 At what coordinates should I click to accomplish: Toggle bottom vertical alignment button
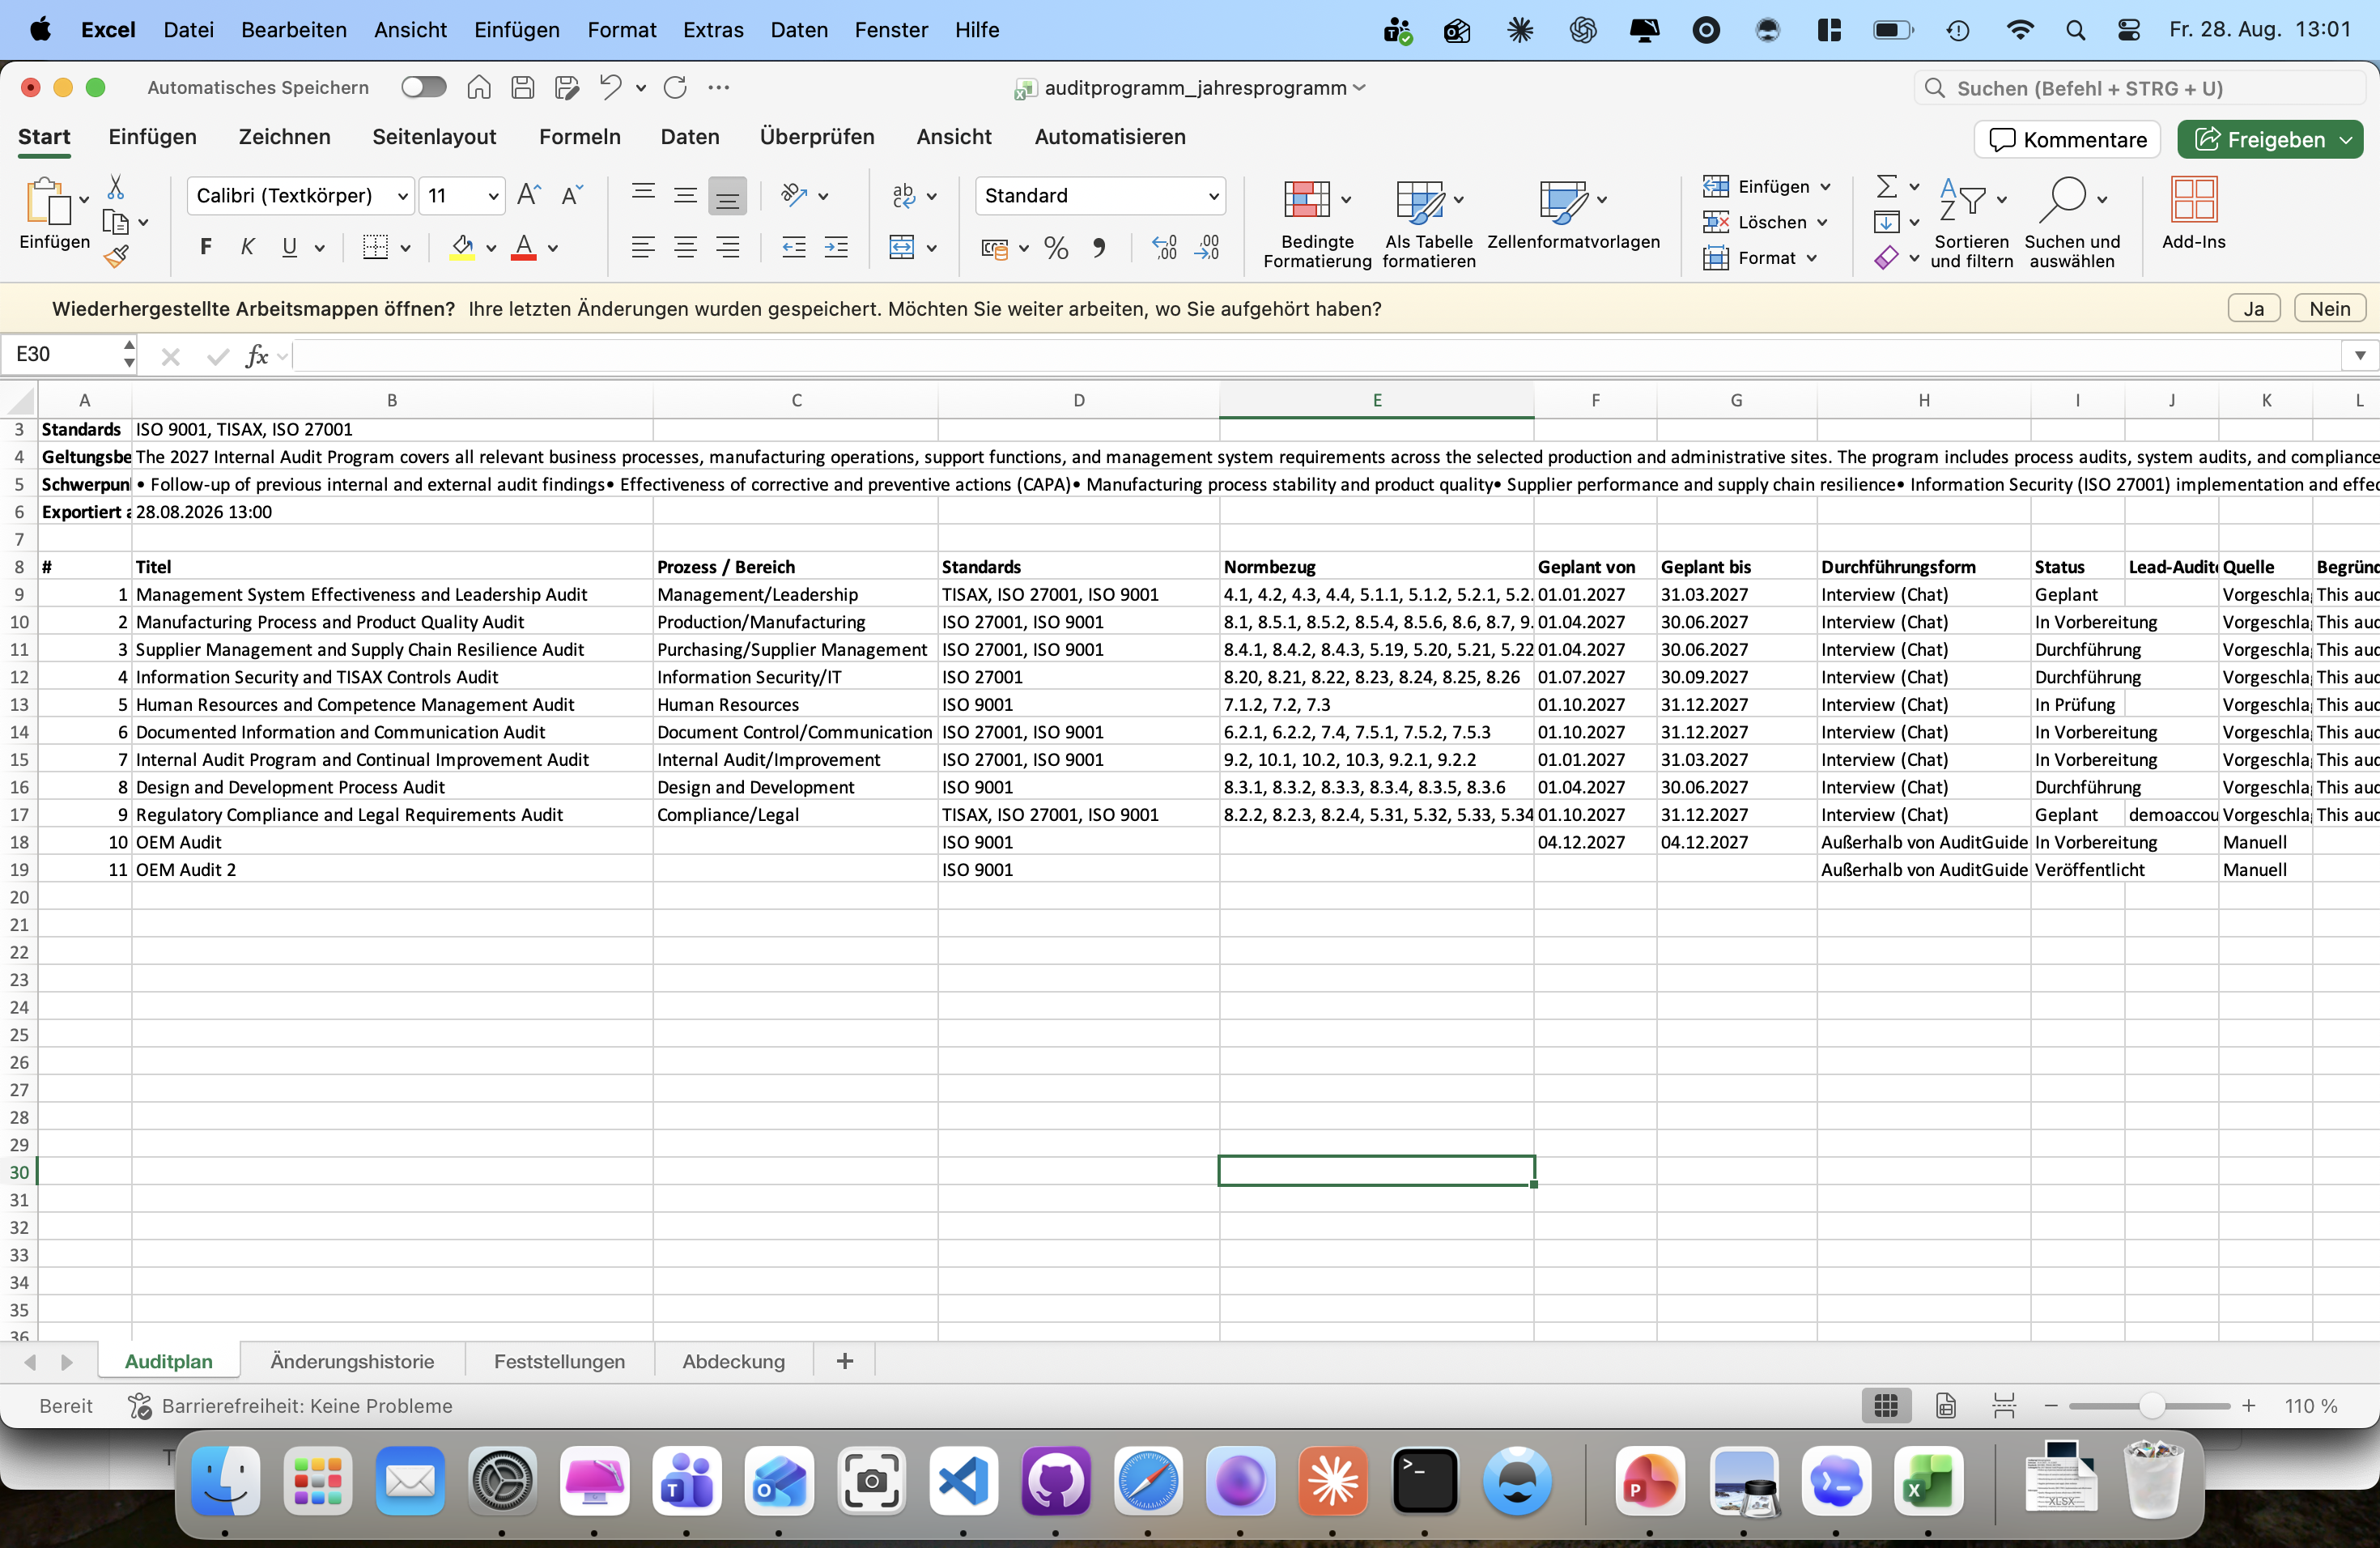click(728, 196)
